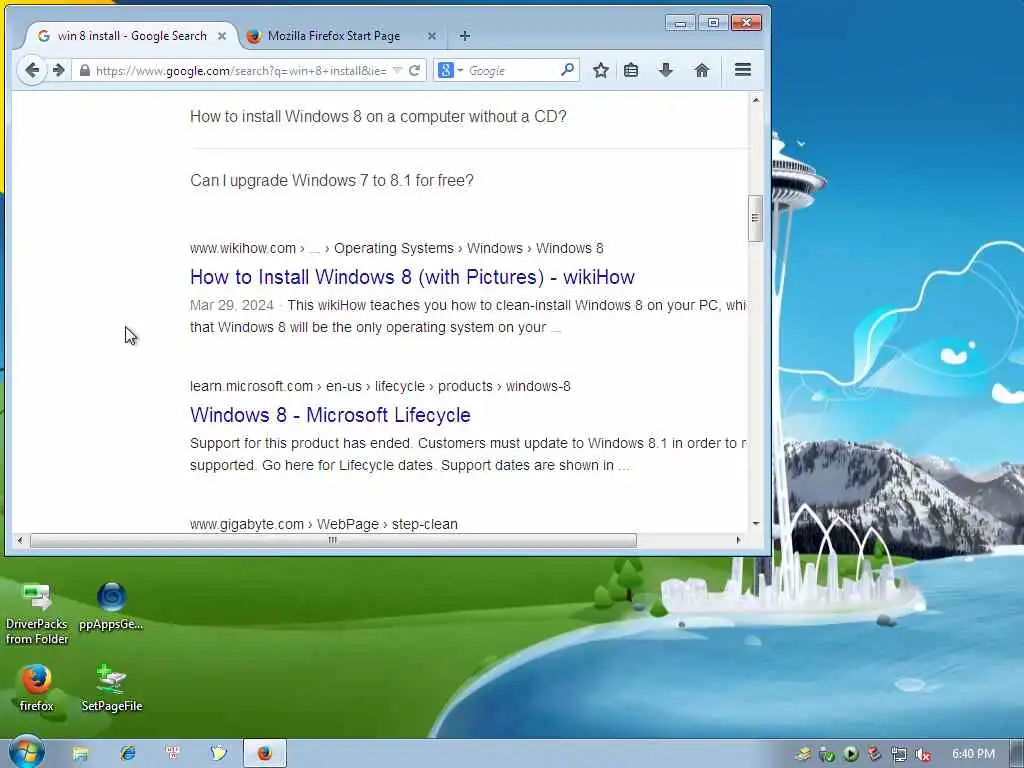The image size is (1024, 768).
Task: Select the SetPageFile desktop icon
Action: point(111,688)
